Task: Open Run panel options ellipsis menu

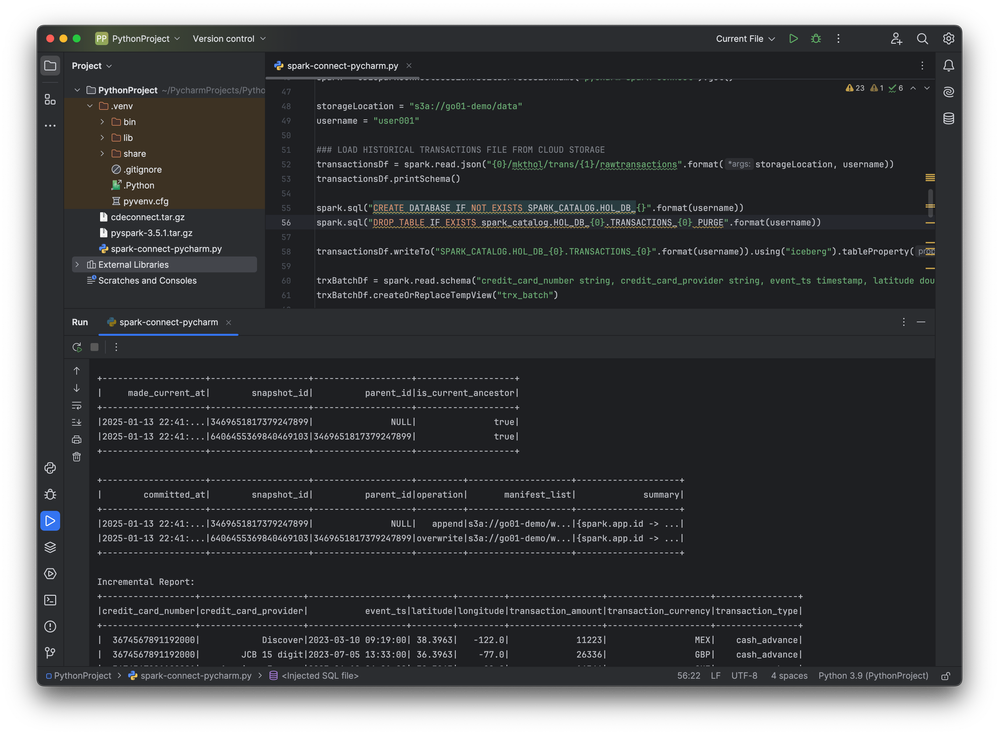Action: click(903, 322)
